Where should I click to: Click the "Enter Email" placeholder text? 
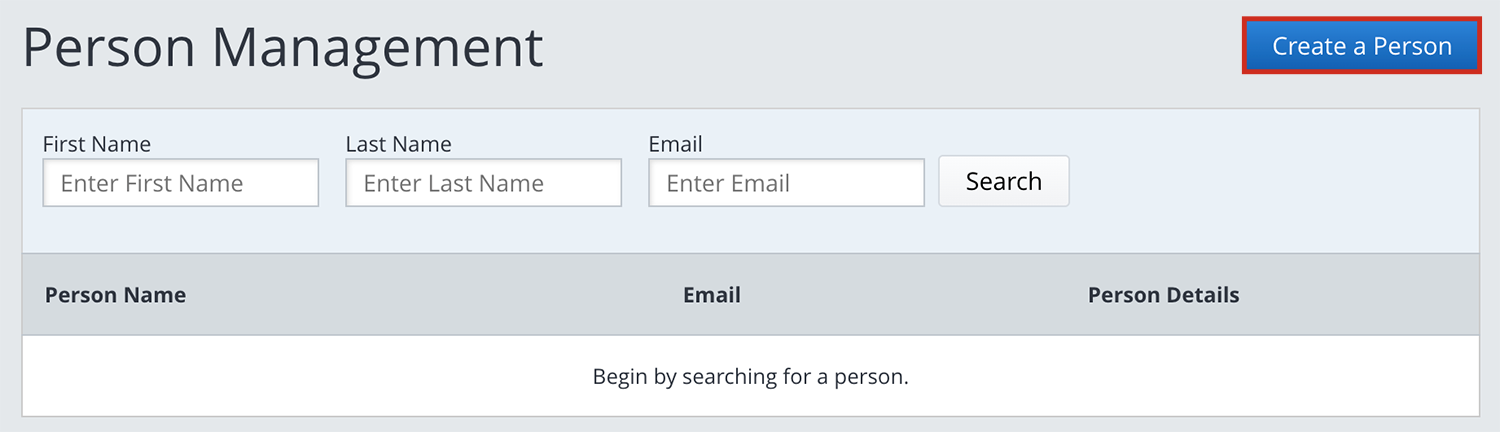728,184
